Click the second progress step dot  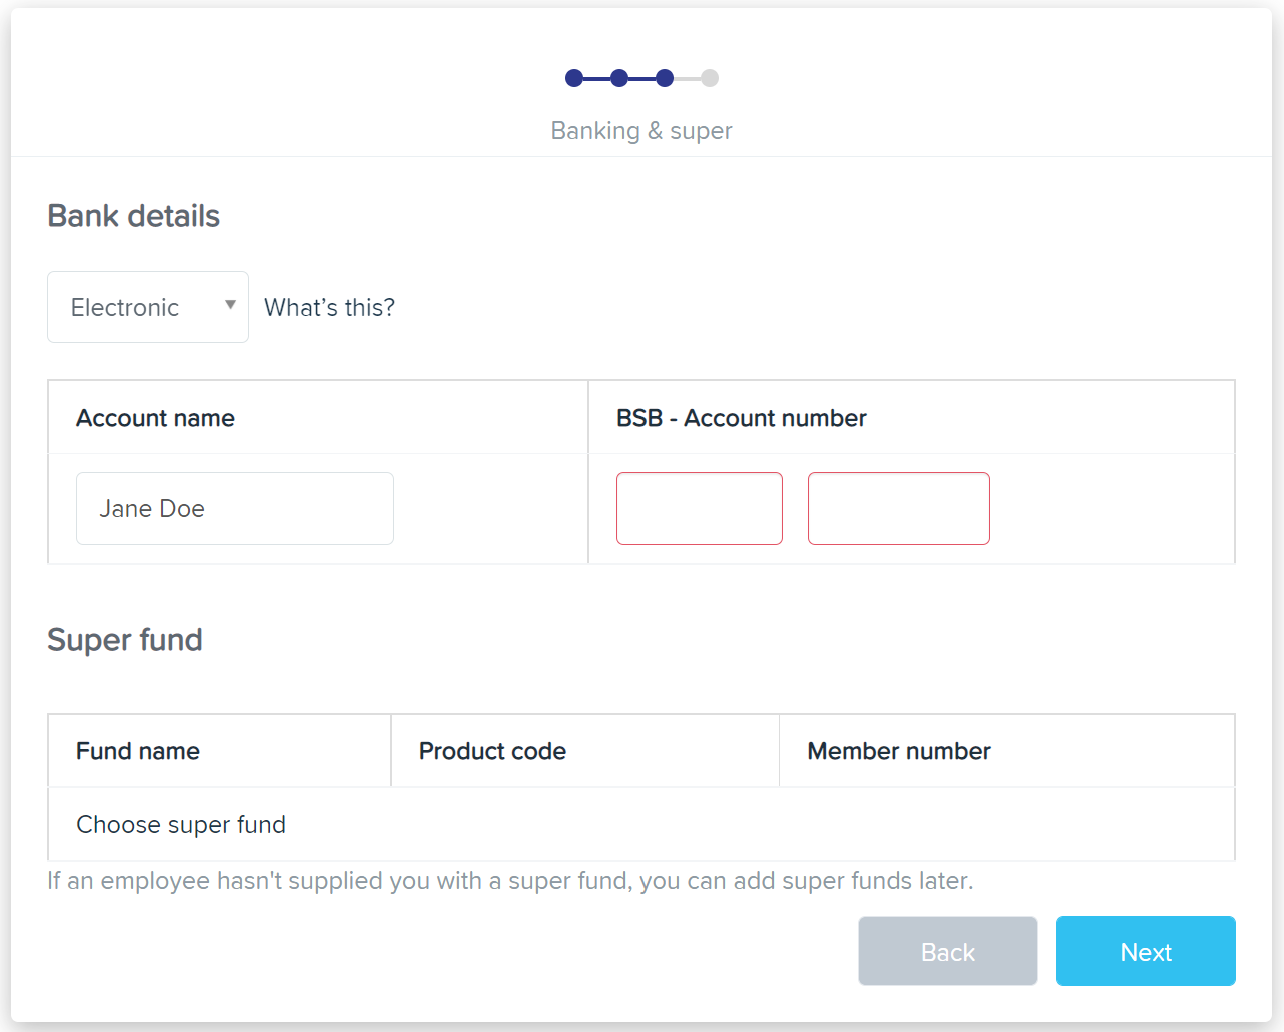pos(619,78)
